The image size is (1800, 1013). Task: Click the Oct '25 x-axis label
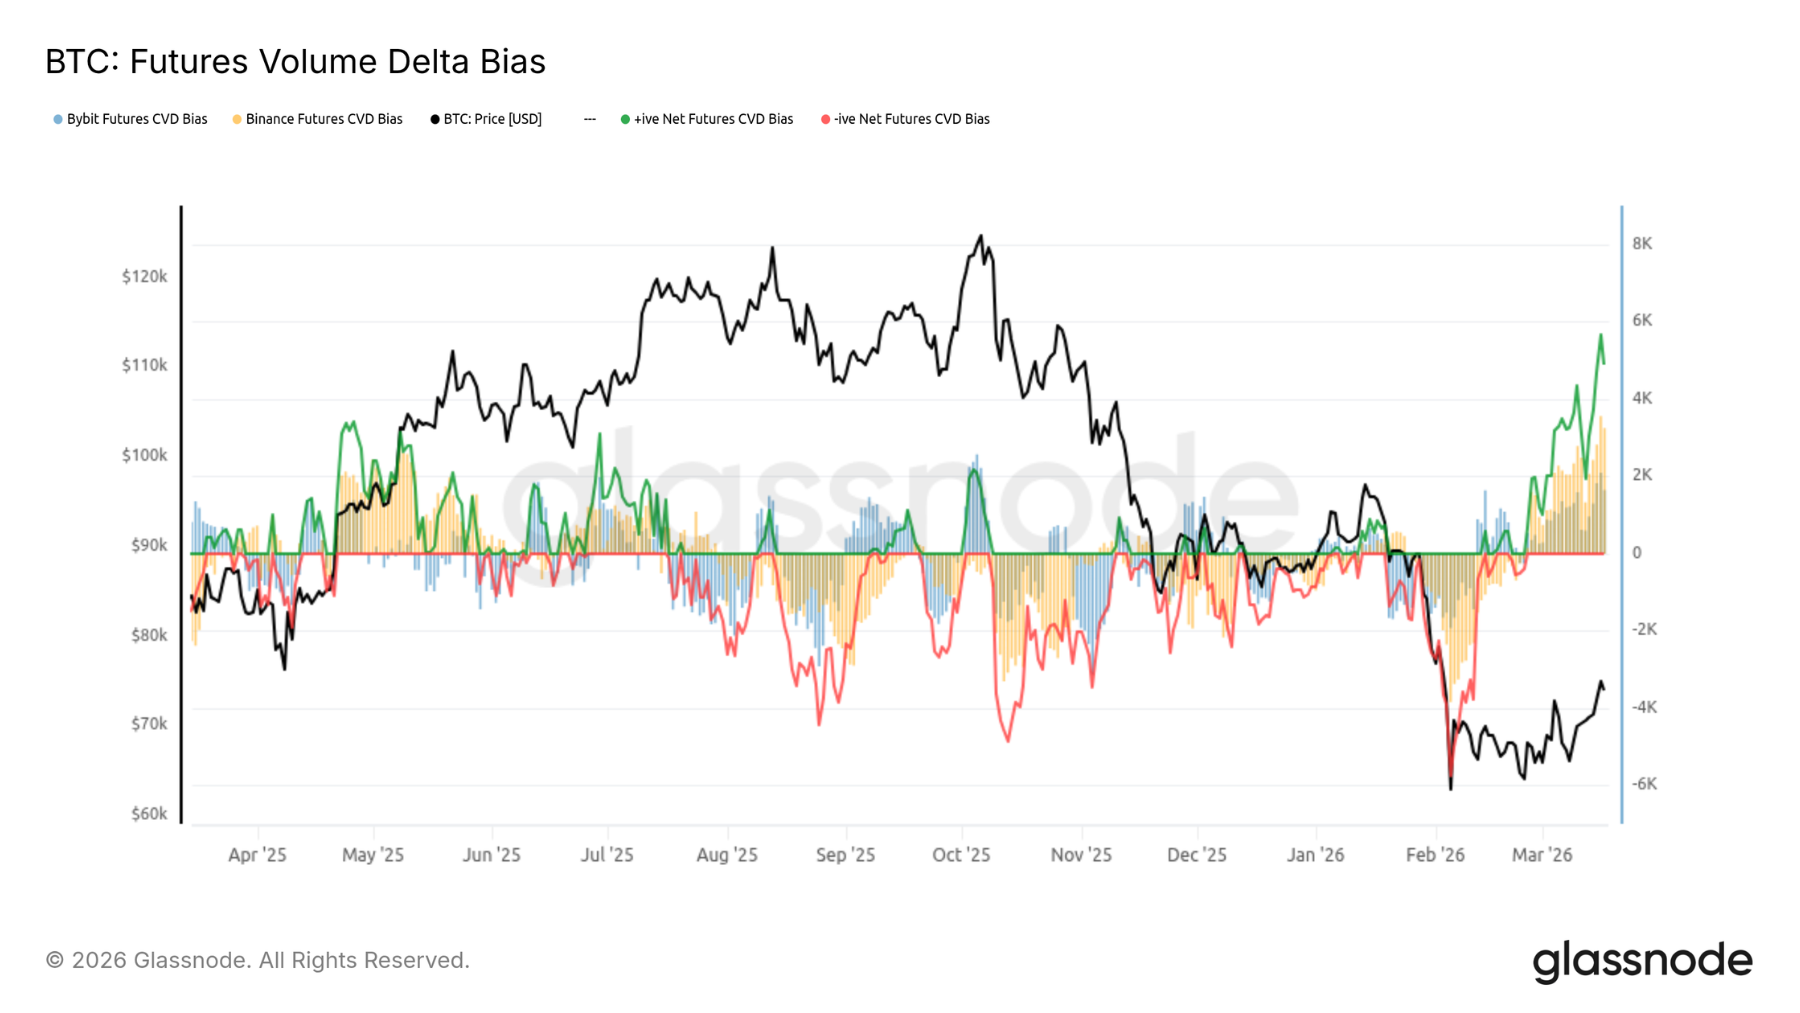[x=960, y=855]
